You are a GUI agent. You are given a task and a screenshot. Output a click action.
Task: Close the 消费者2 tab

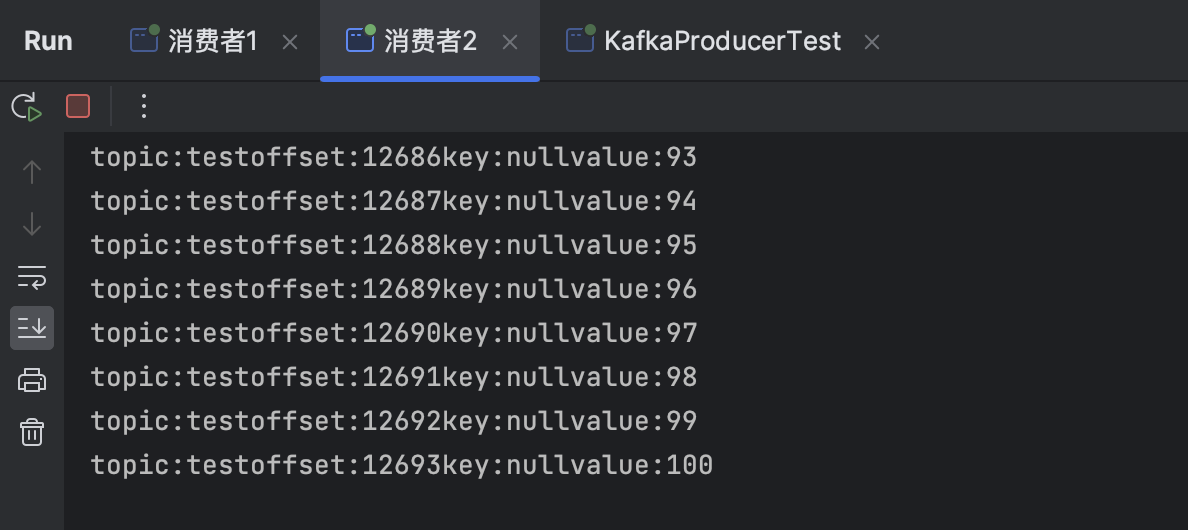(x=510, y=42)
